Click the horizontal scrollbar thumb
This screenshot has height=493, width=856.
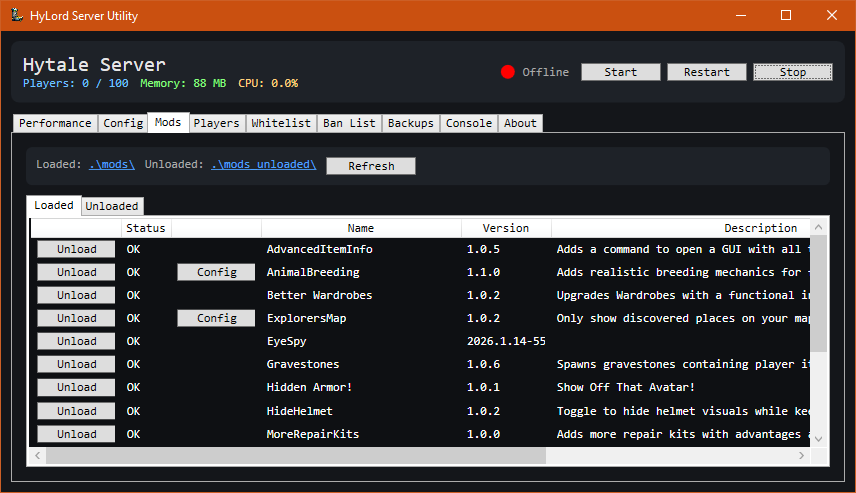pos(295,455)
